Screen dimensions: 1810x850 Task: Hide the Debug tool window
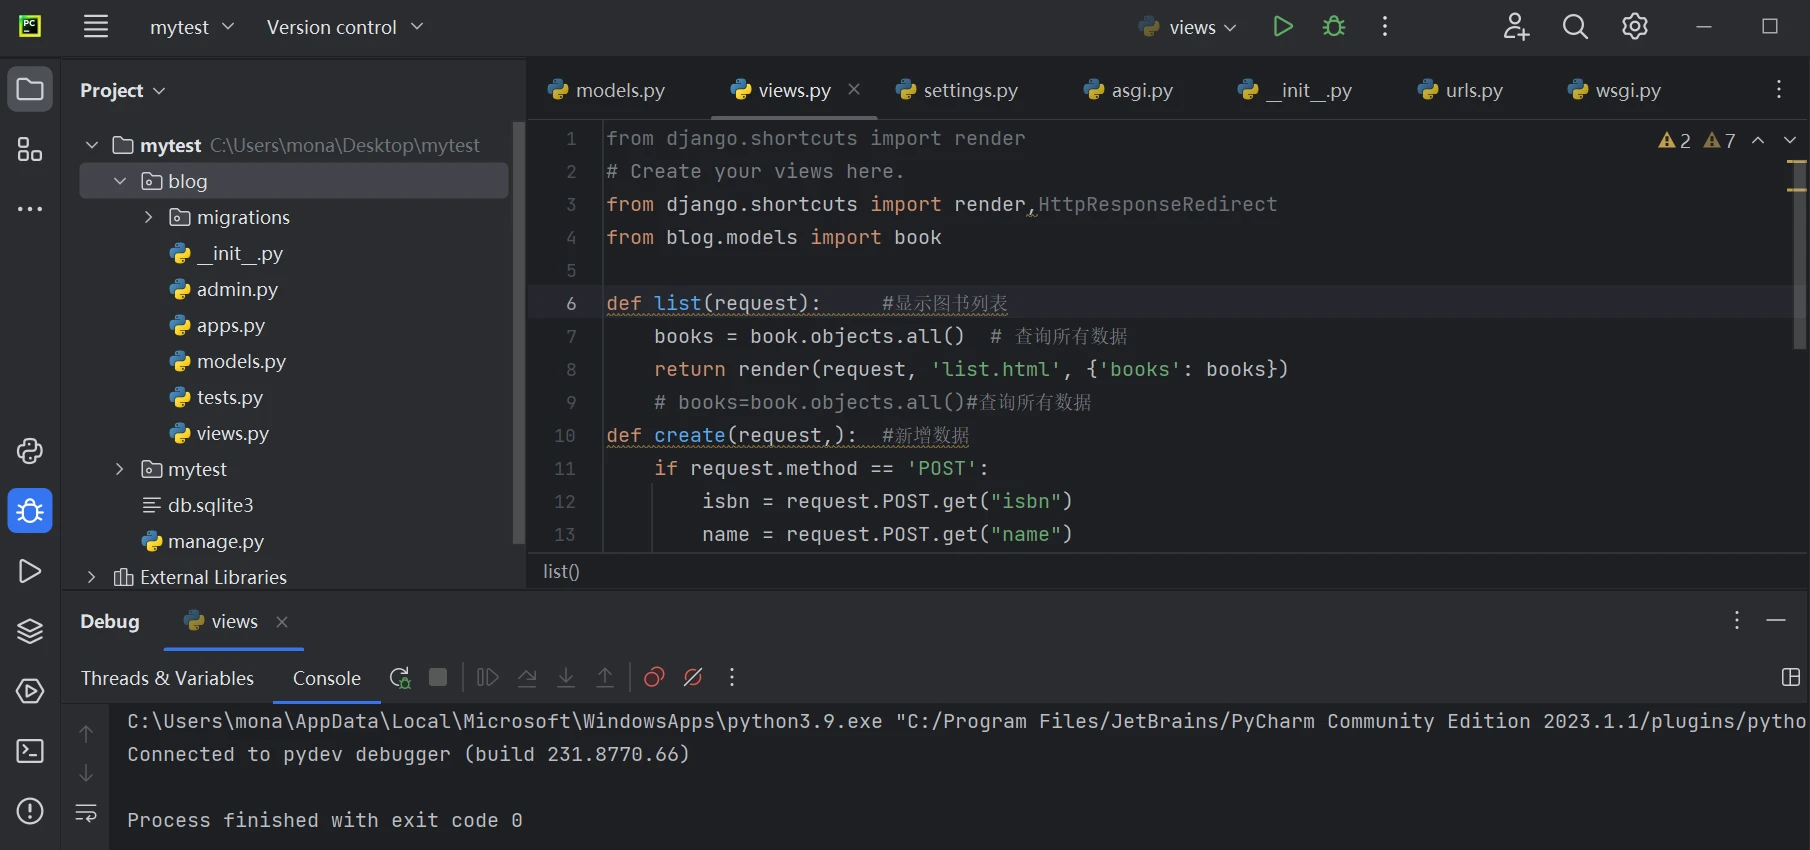pyautogui.click(x=1776, y=621)
